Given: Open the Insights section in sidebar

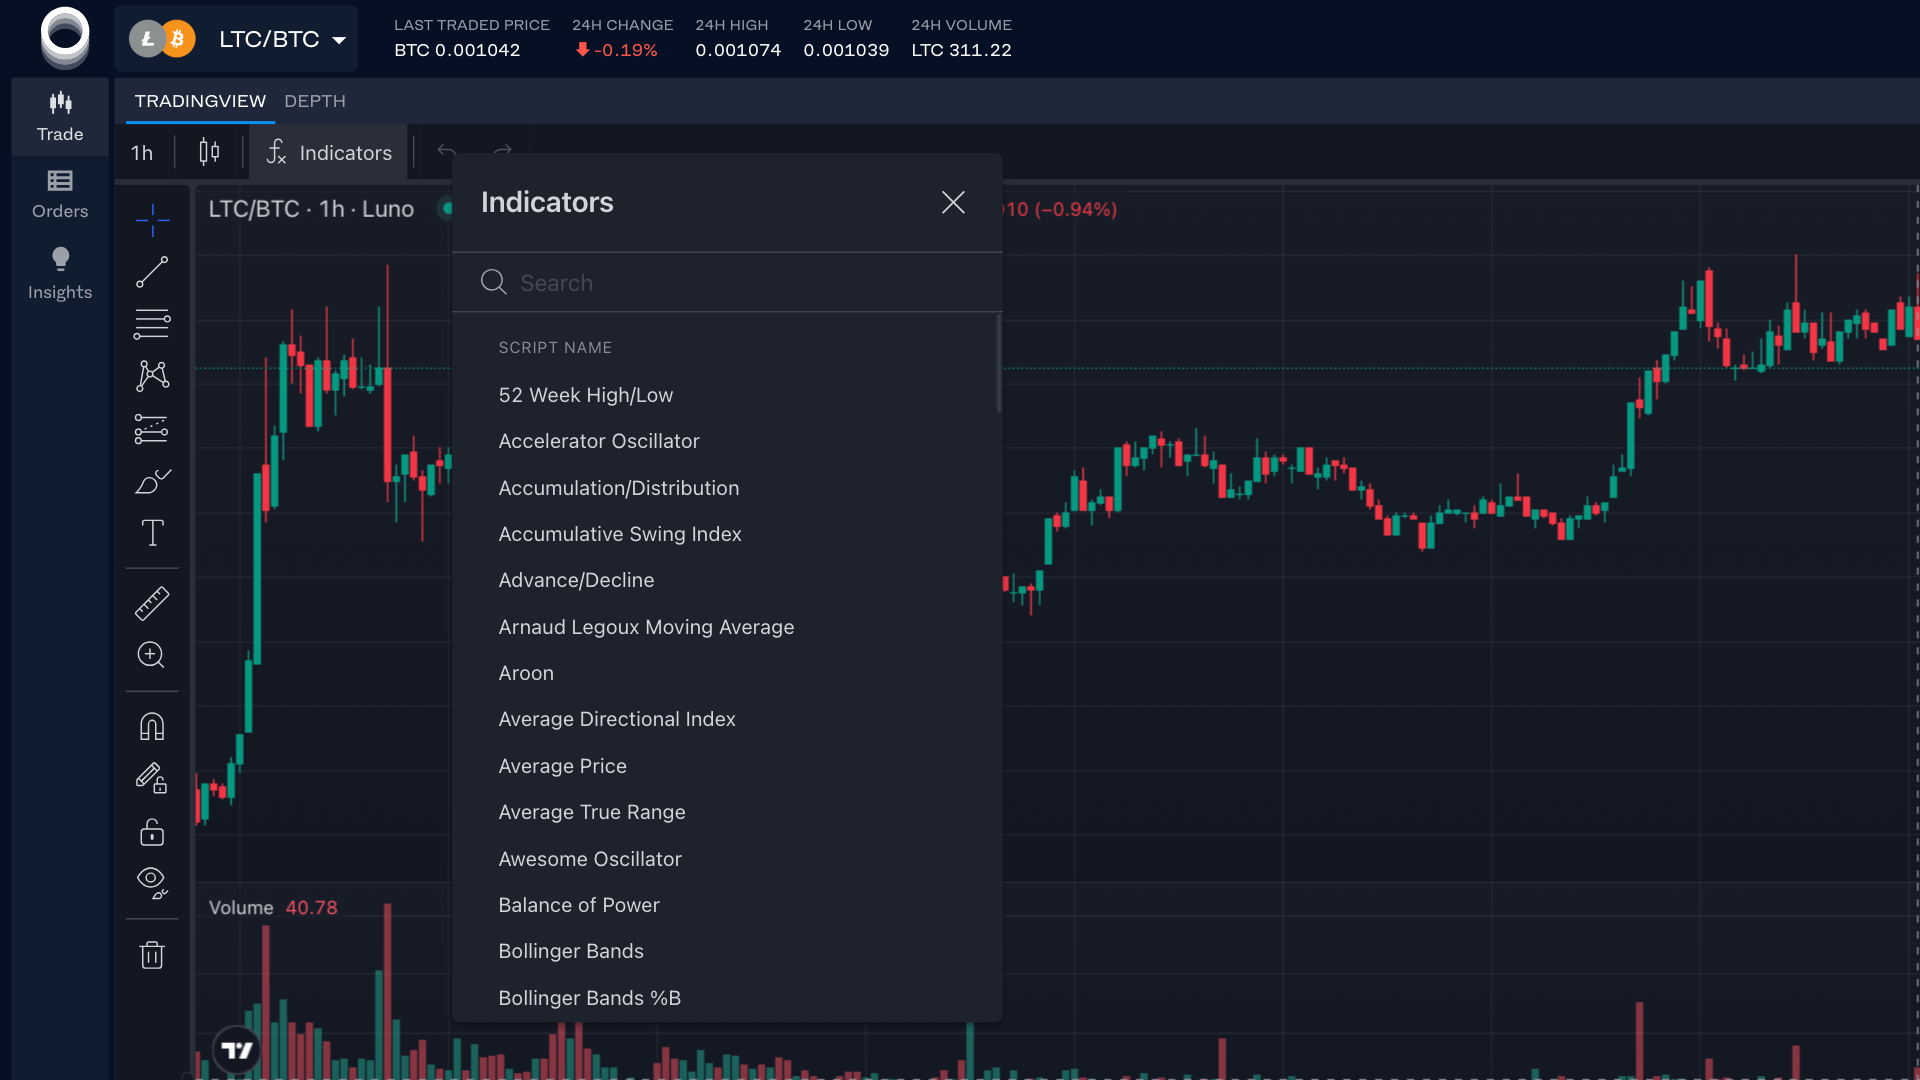Looking at the screenshot, I should tap(60, 273).
